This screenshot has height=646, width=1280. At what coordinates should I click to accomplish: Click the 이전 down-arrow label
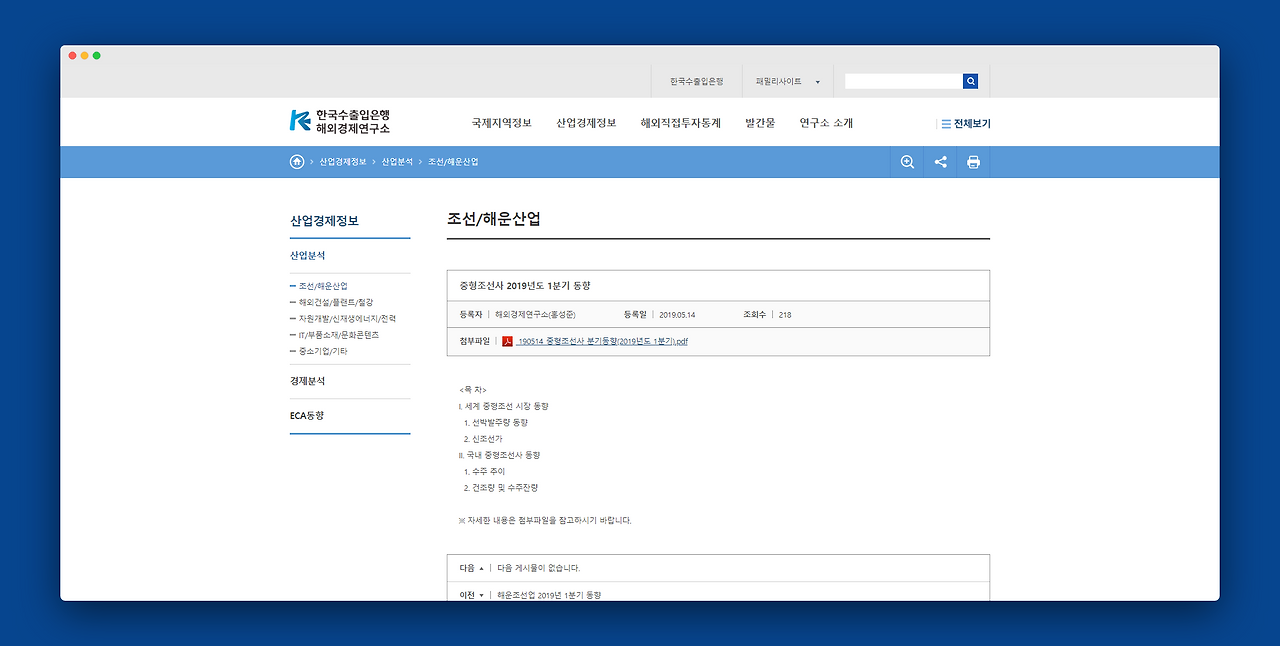click(x=471, y=595)
